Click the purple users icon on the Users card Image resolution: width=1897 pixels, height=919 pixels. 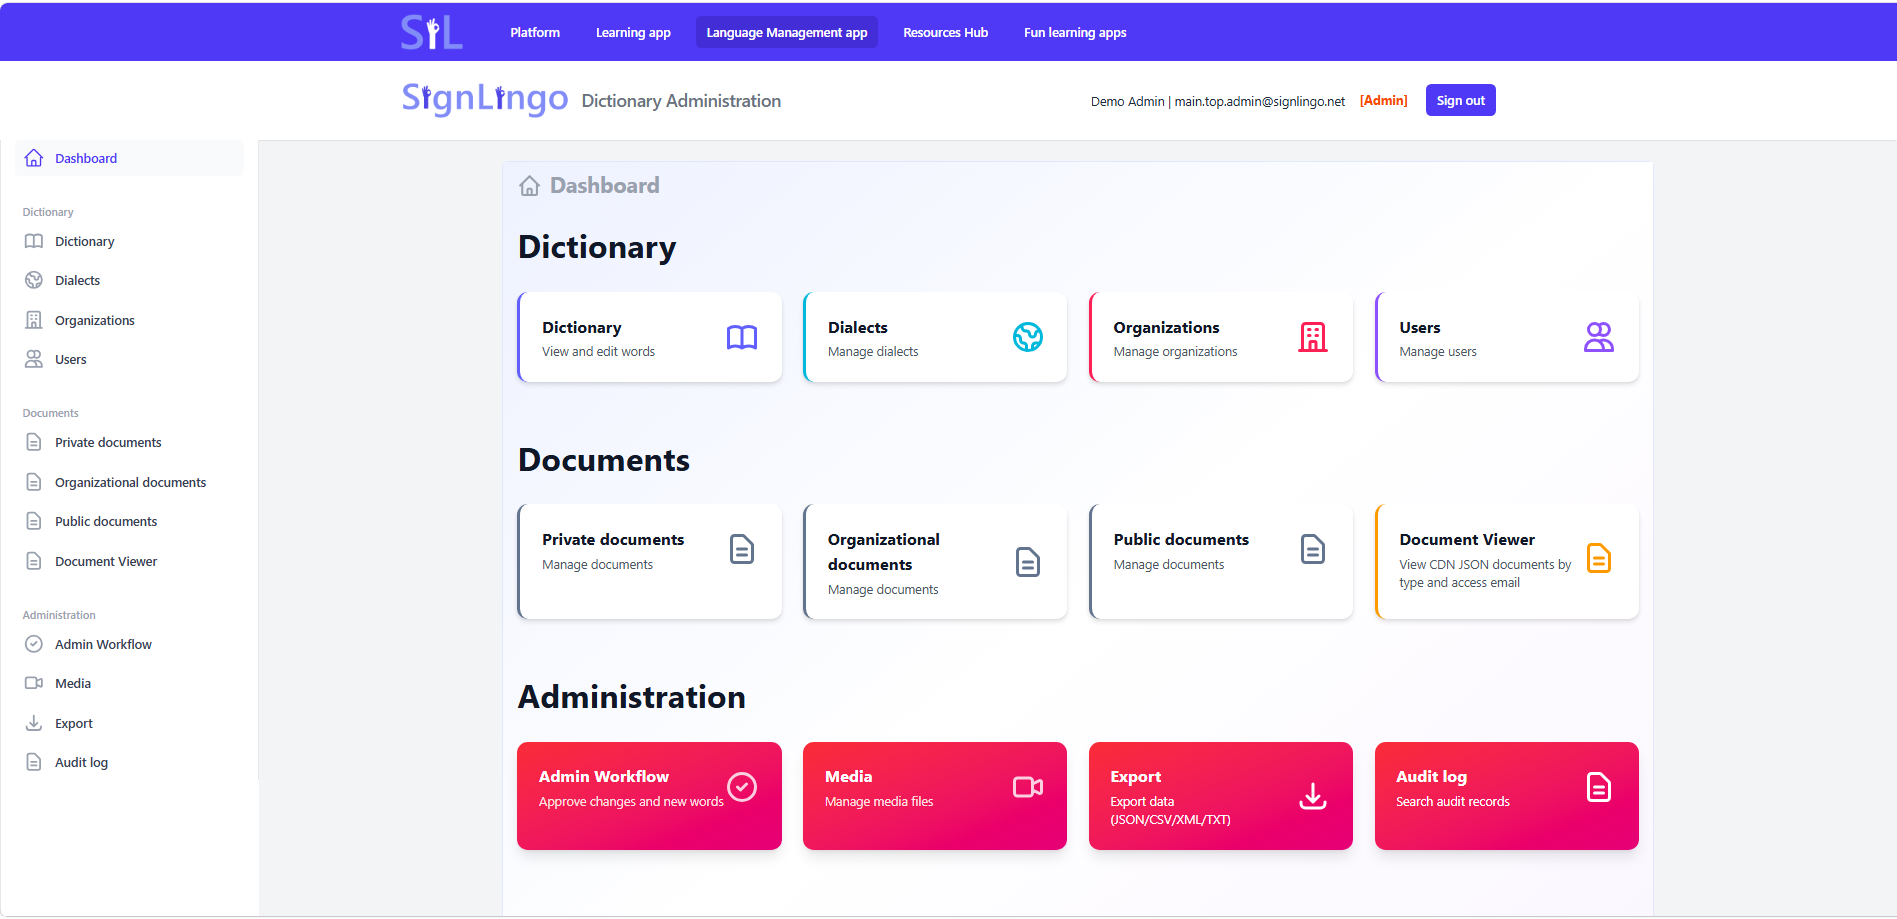pos(1599,337)
